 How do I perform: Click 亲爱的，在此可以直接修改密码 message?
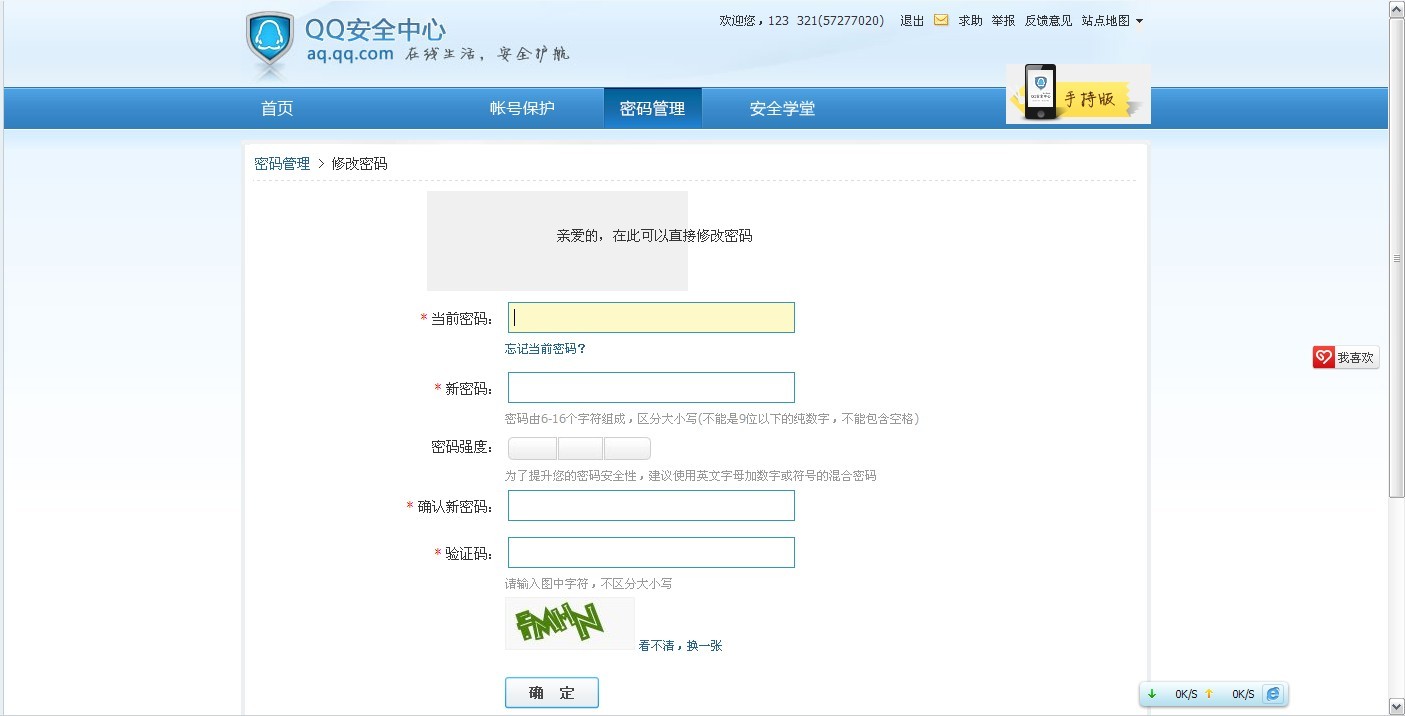click(x=654, y=236)
